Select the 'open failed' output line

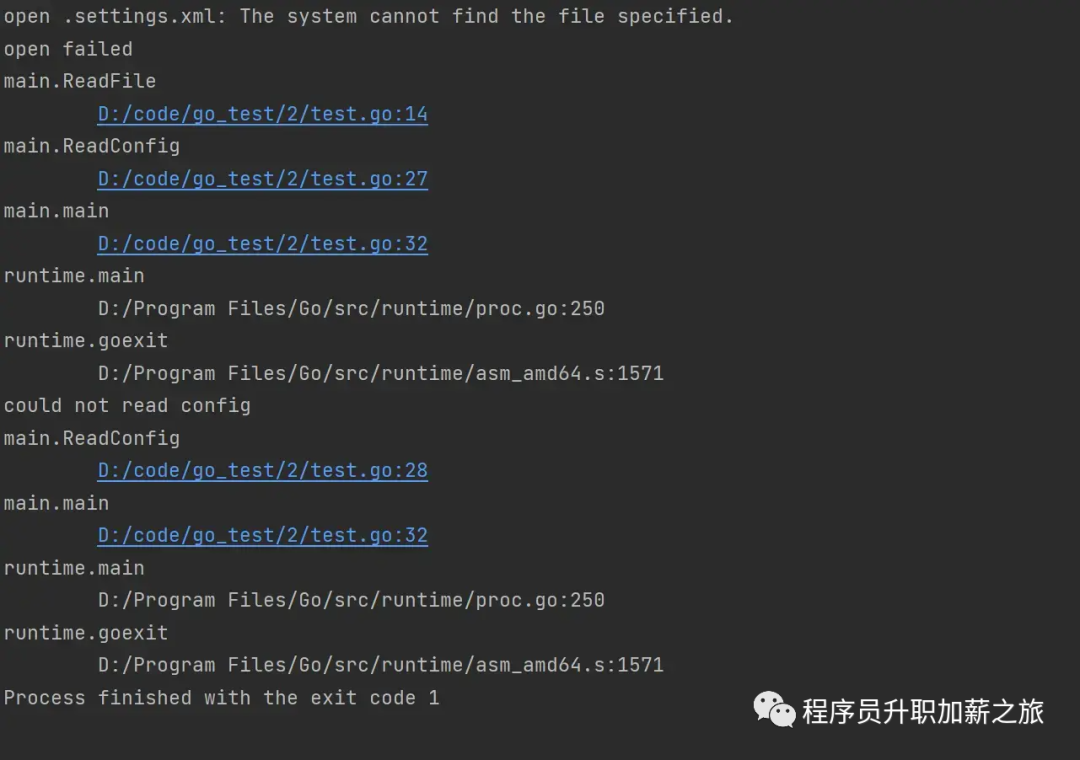68,49
